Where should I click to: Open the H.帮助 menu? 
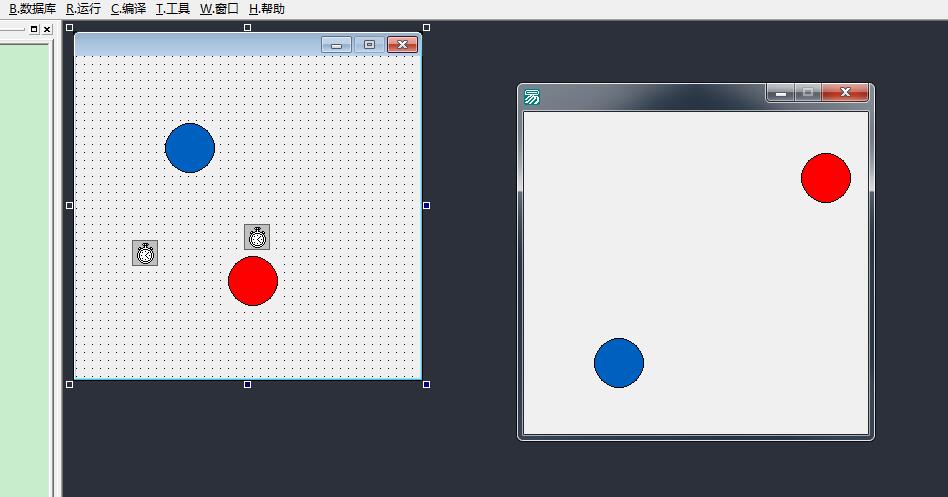267,9
